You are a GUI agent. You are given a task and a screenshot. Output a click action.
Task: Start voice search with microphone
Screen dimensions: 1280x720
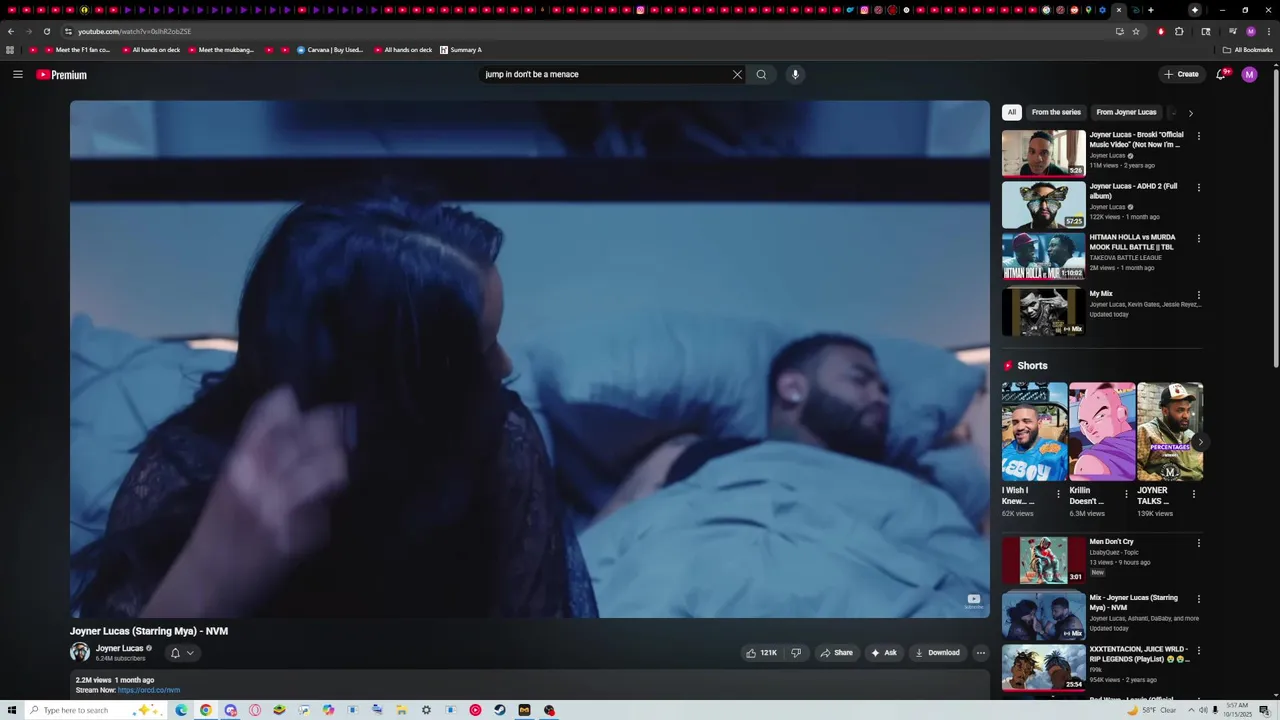[x=795, y=74]
